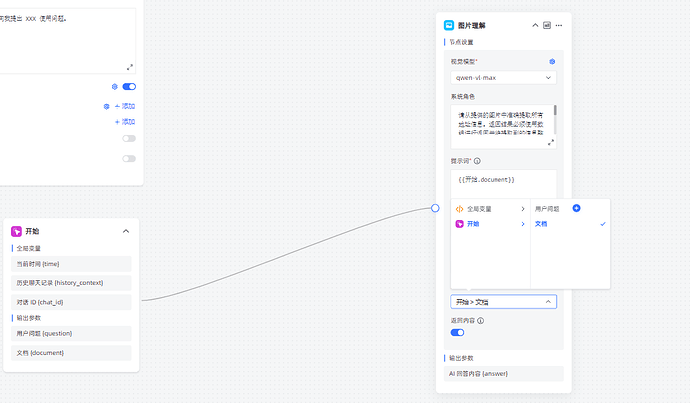The image size is (690, 403).
Task: Click the info icon next to 提示词
Action: (477, 161)
